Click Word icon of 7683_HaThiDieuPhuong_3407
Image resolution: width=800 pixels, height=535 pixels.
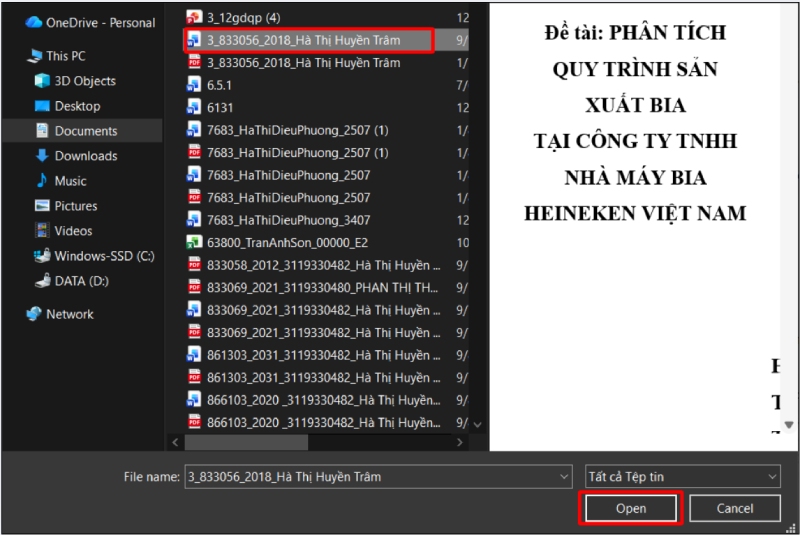194,220
